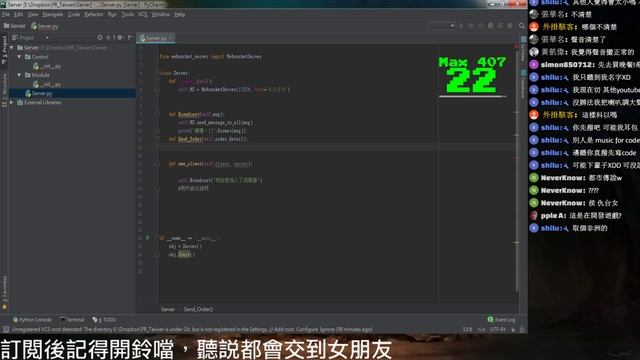Open the Code menu
The image size is (640, 360).
click(x=73, y=14)
